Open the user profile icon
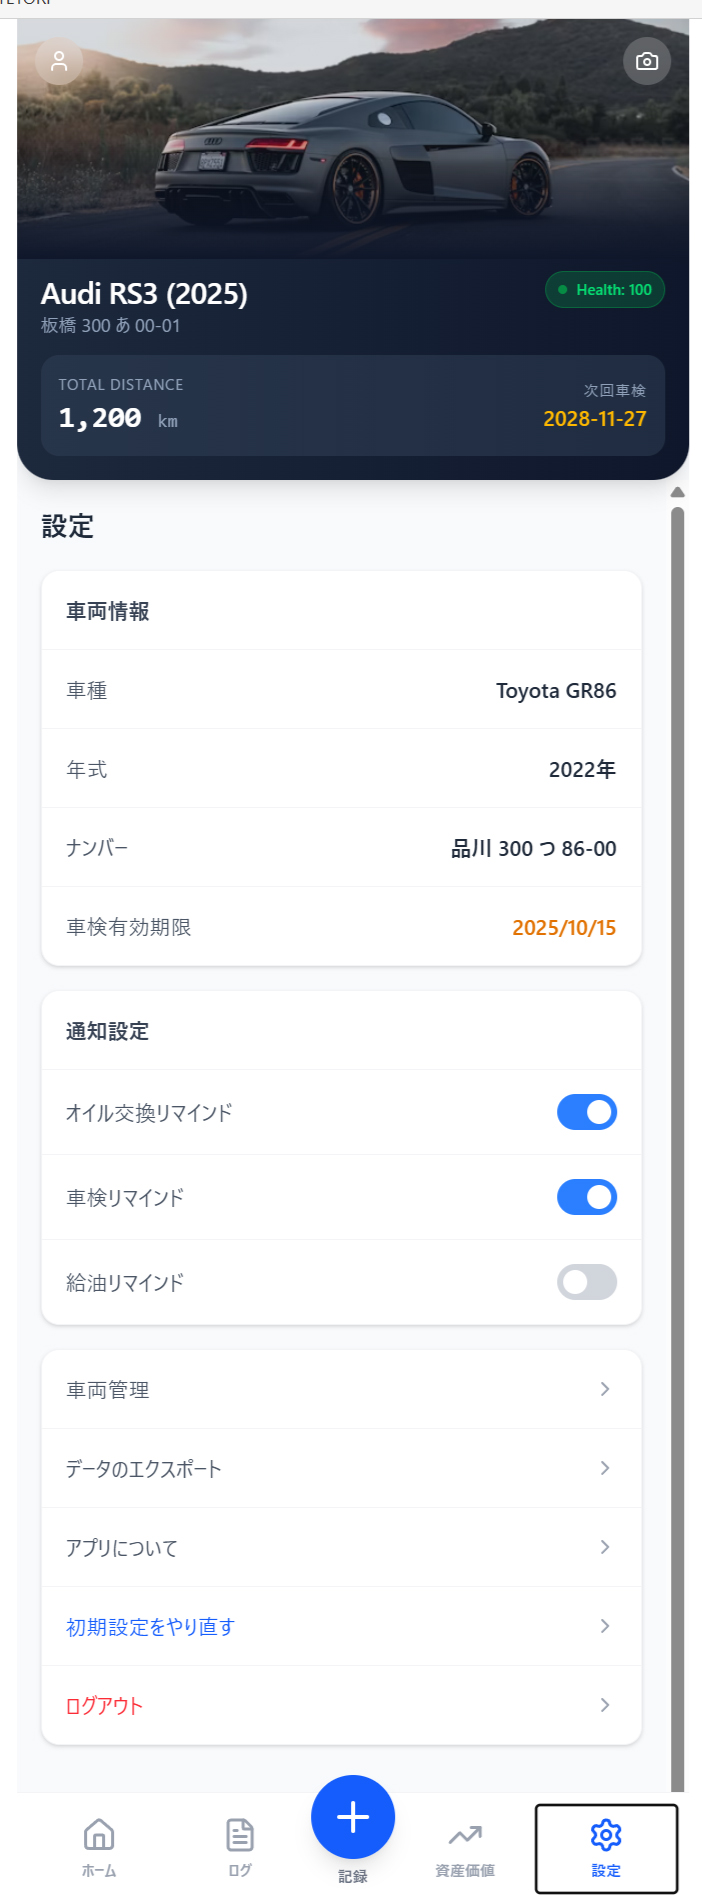702x1895 pixels. click(59, 61)
